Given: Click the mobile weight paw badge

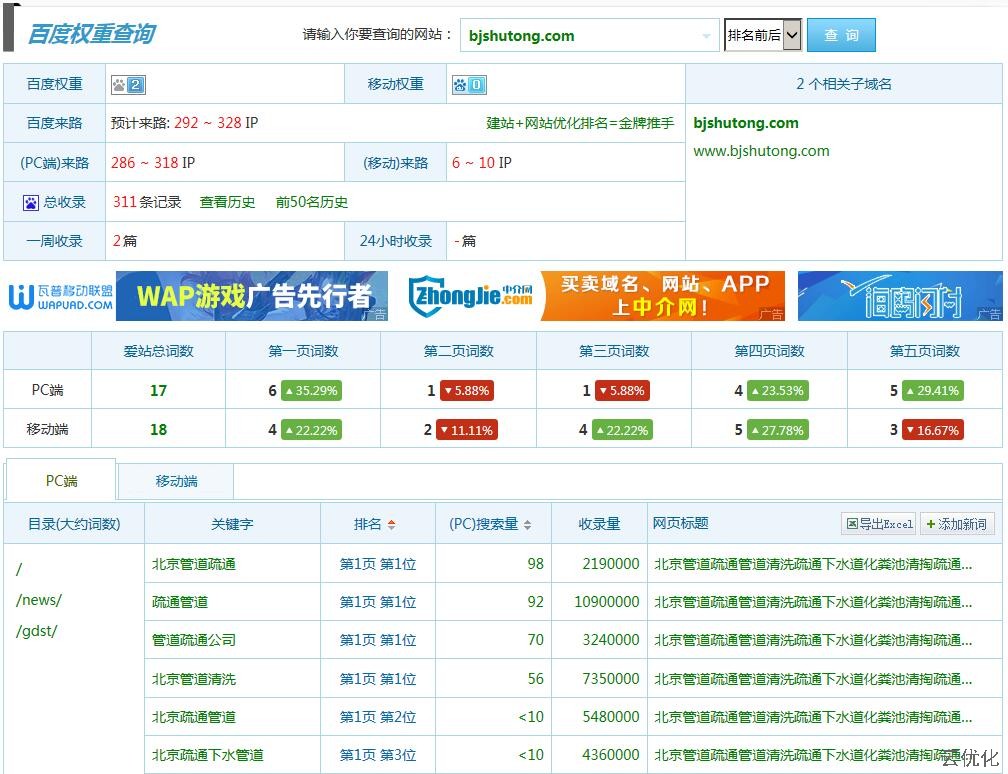Looking at the screenshot, I should point(469,85).
